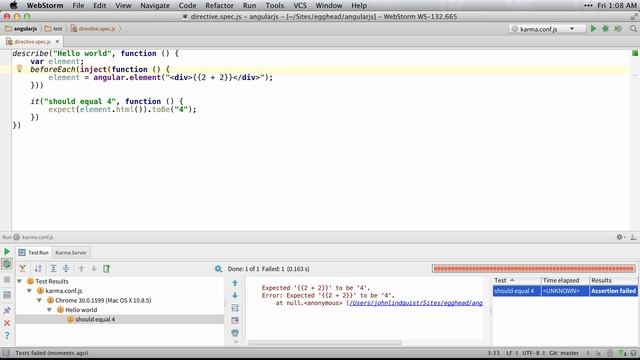Screen dimensions: 640x360
Task: Click the menu bar clock Fri 1:08 AM
Action: point(617,5)
